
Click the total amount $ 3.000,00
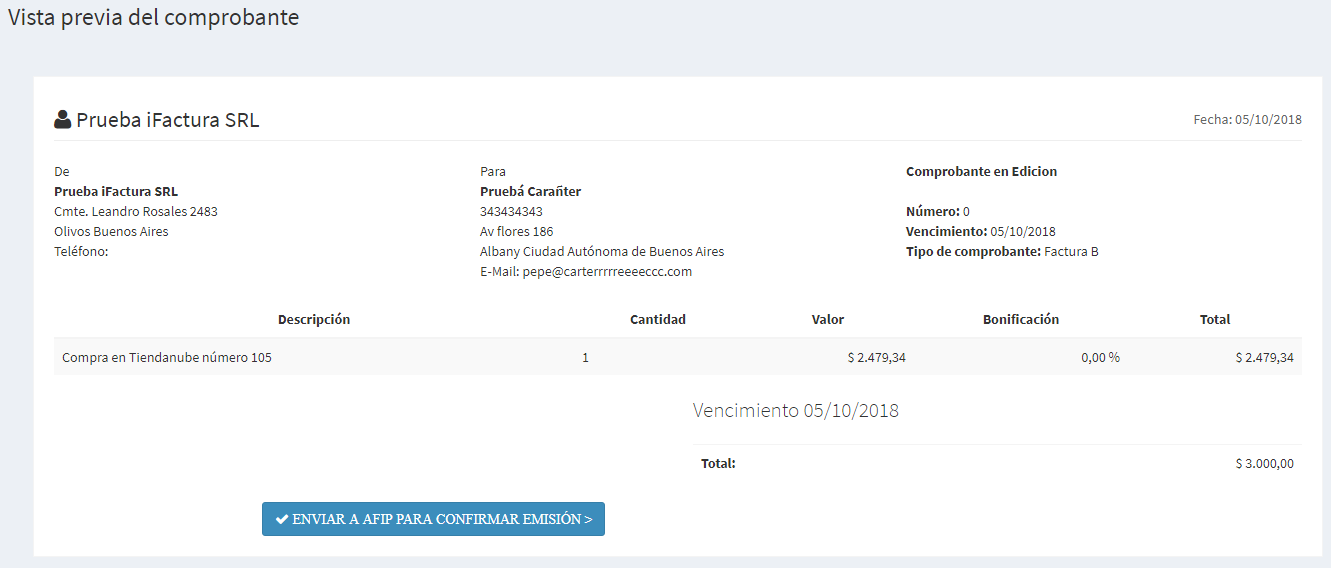click(x=1265, y=464)
